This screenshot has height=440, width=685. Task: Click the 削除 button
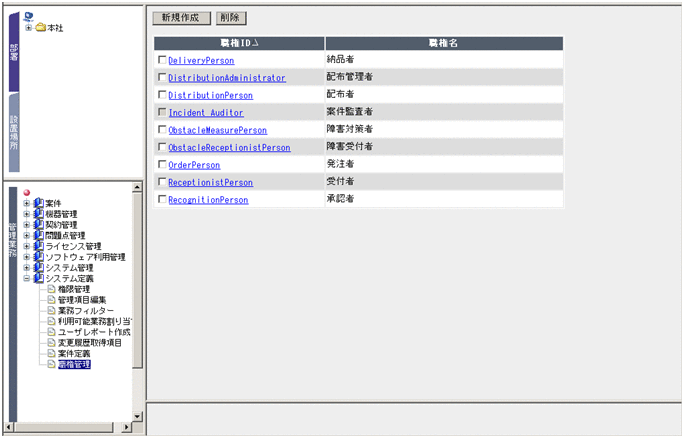coord(231,18)
